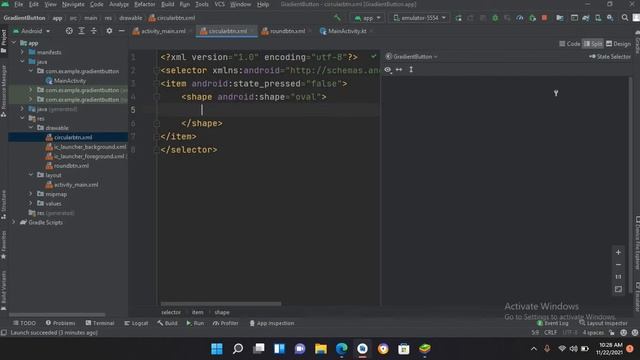Open the Logcat tool window
Screen dimensions: 640x360
coord(136,323)
